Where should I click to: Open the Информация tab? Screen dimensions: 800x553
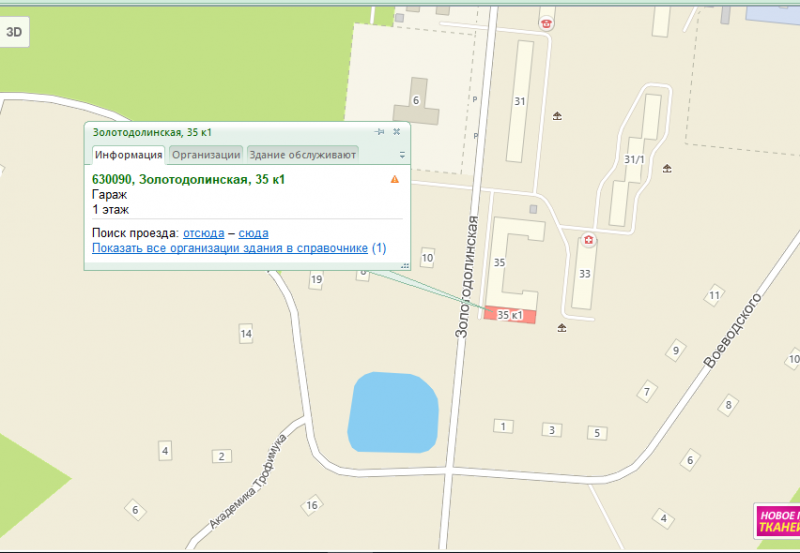128,155
